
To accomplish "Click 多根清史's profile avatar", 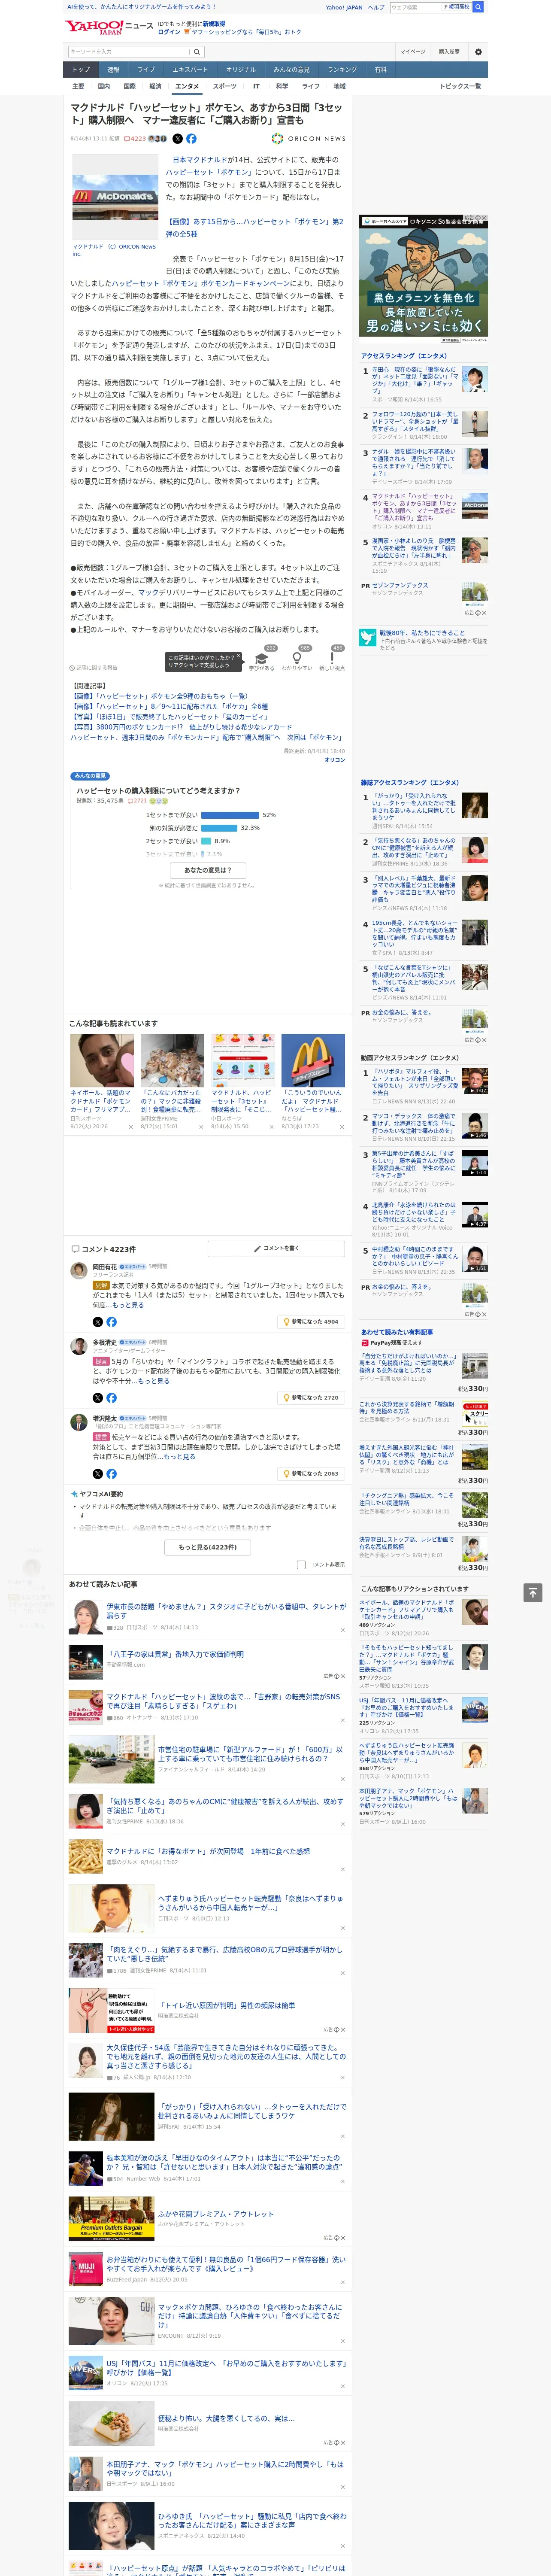I will click(78, 1347).
